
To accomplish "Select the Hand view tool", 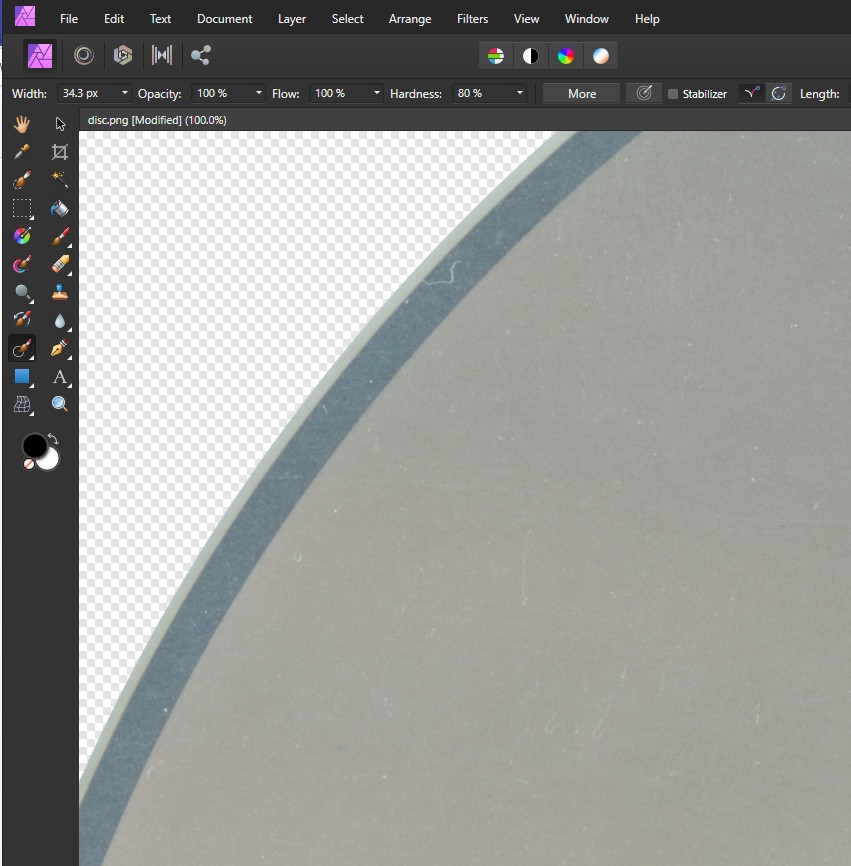I will pos(22,124).
